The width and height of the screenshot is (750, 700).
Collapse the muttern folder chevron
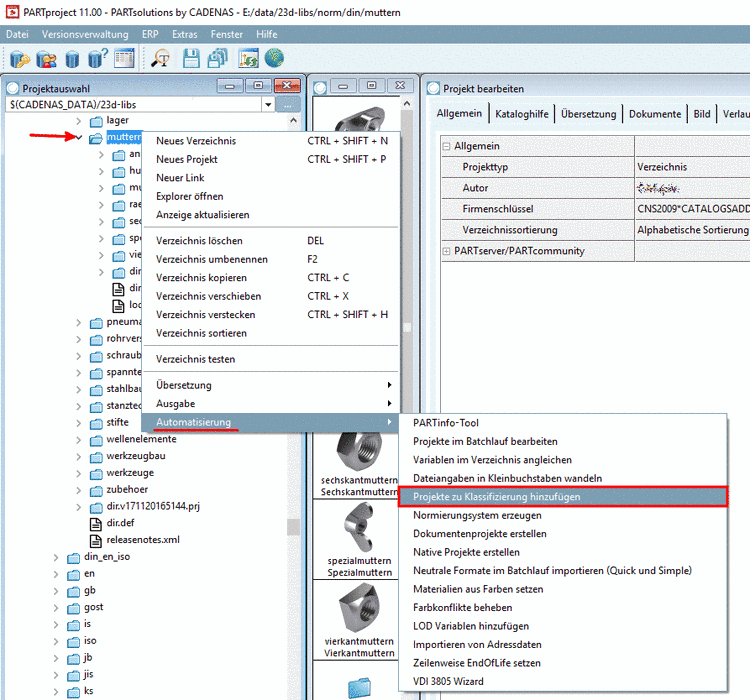[79, 138]
